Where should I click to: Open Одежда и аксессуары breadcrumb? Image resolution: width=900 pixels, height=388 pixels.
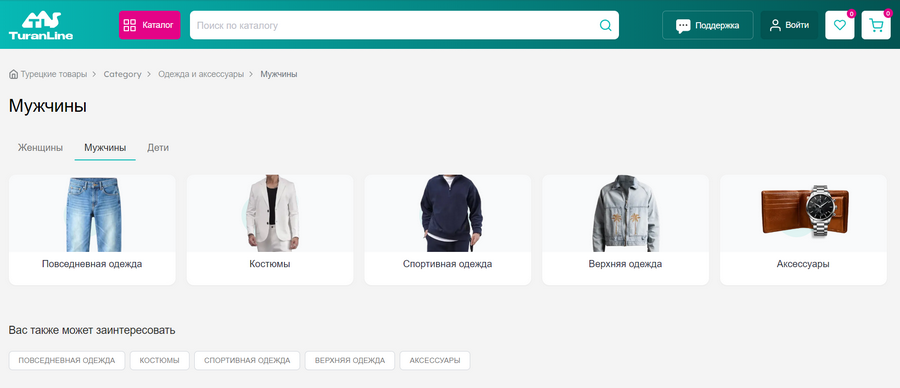point(201,74)
